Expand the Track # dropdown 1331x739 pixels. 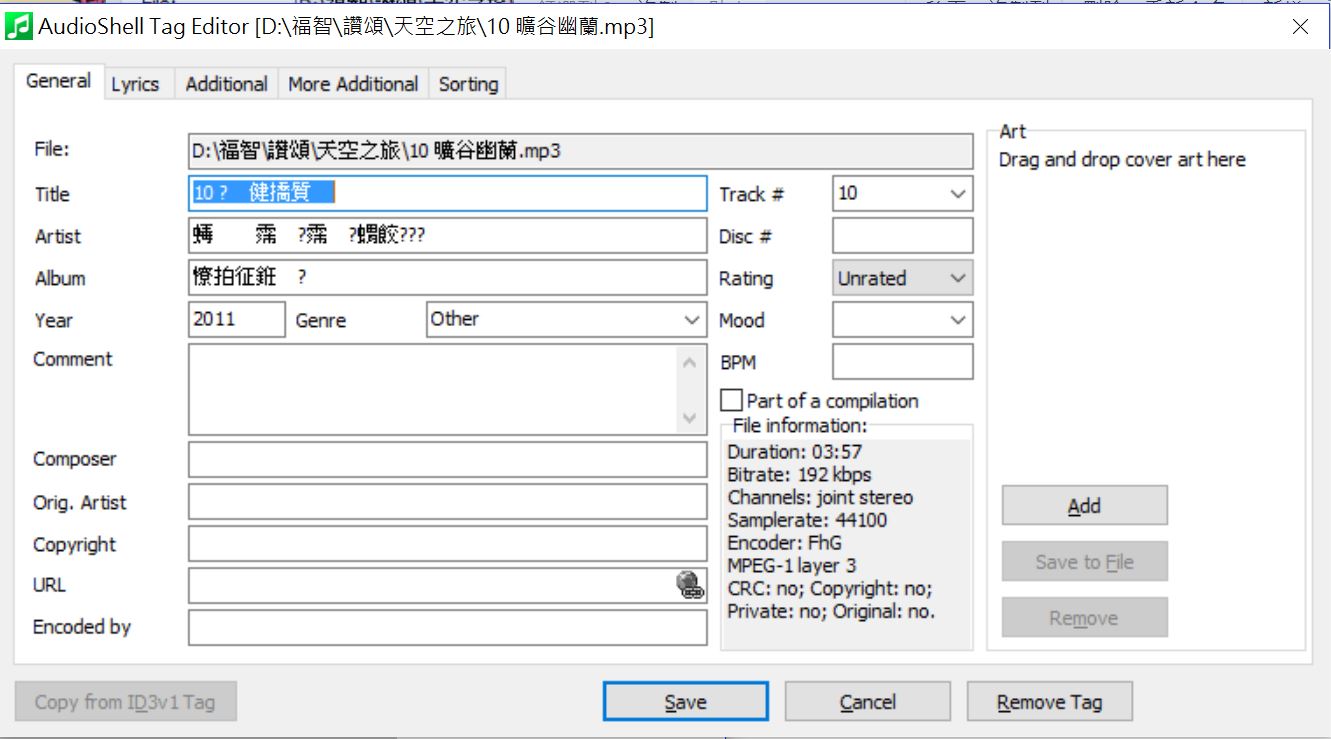[958, 194]
